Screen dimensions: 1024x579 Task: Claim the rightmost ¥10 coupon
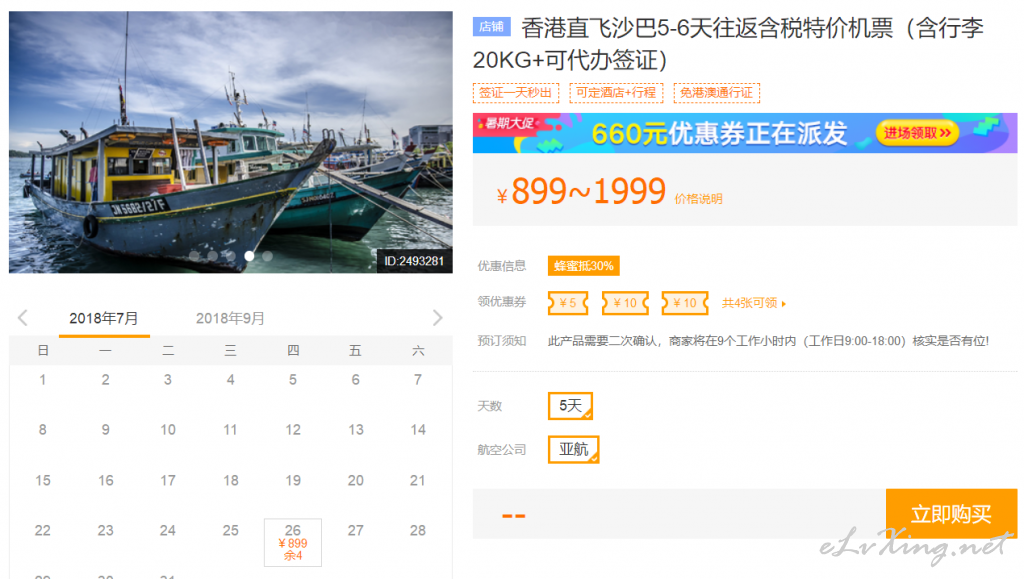click(x=684, y=303)
